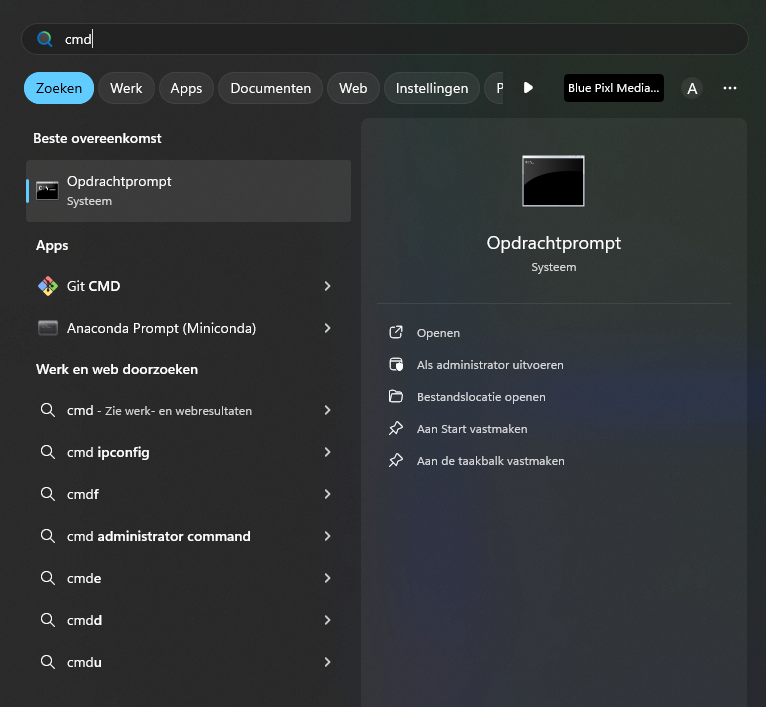
Task: Open the Blue Pixl Media account button
Action: 614,88
